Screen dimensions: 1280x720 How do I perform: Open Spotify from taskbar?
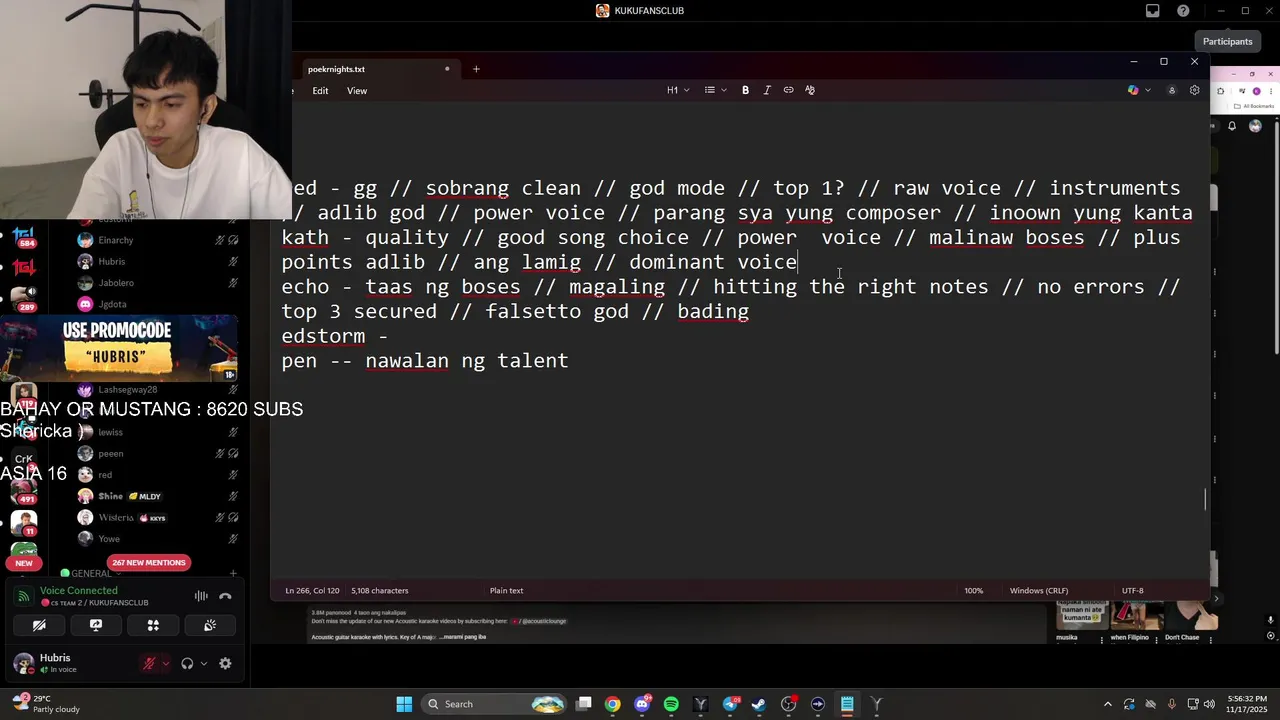click(671, 704)
